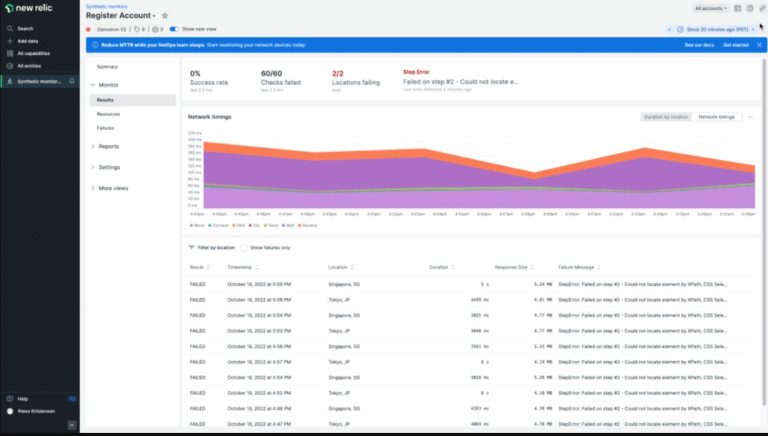Viewport: 768px width, 436px height.
Task: Open All capabilities grid icon
Action: coord(9,53)
